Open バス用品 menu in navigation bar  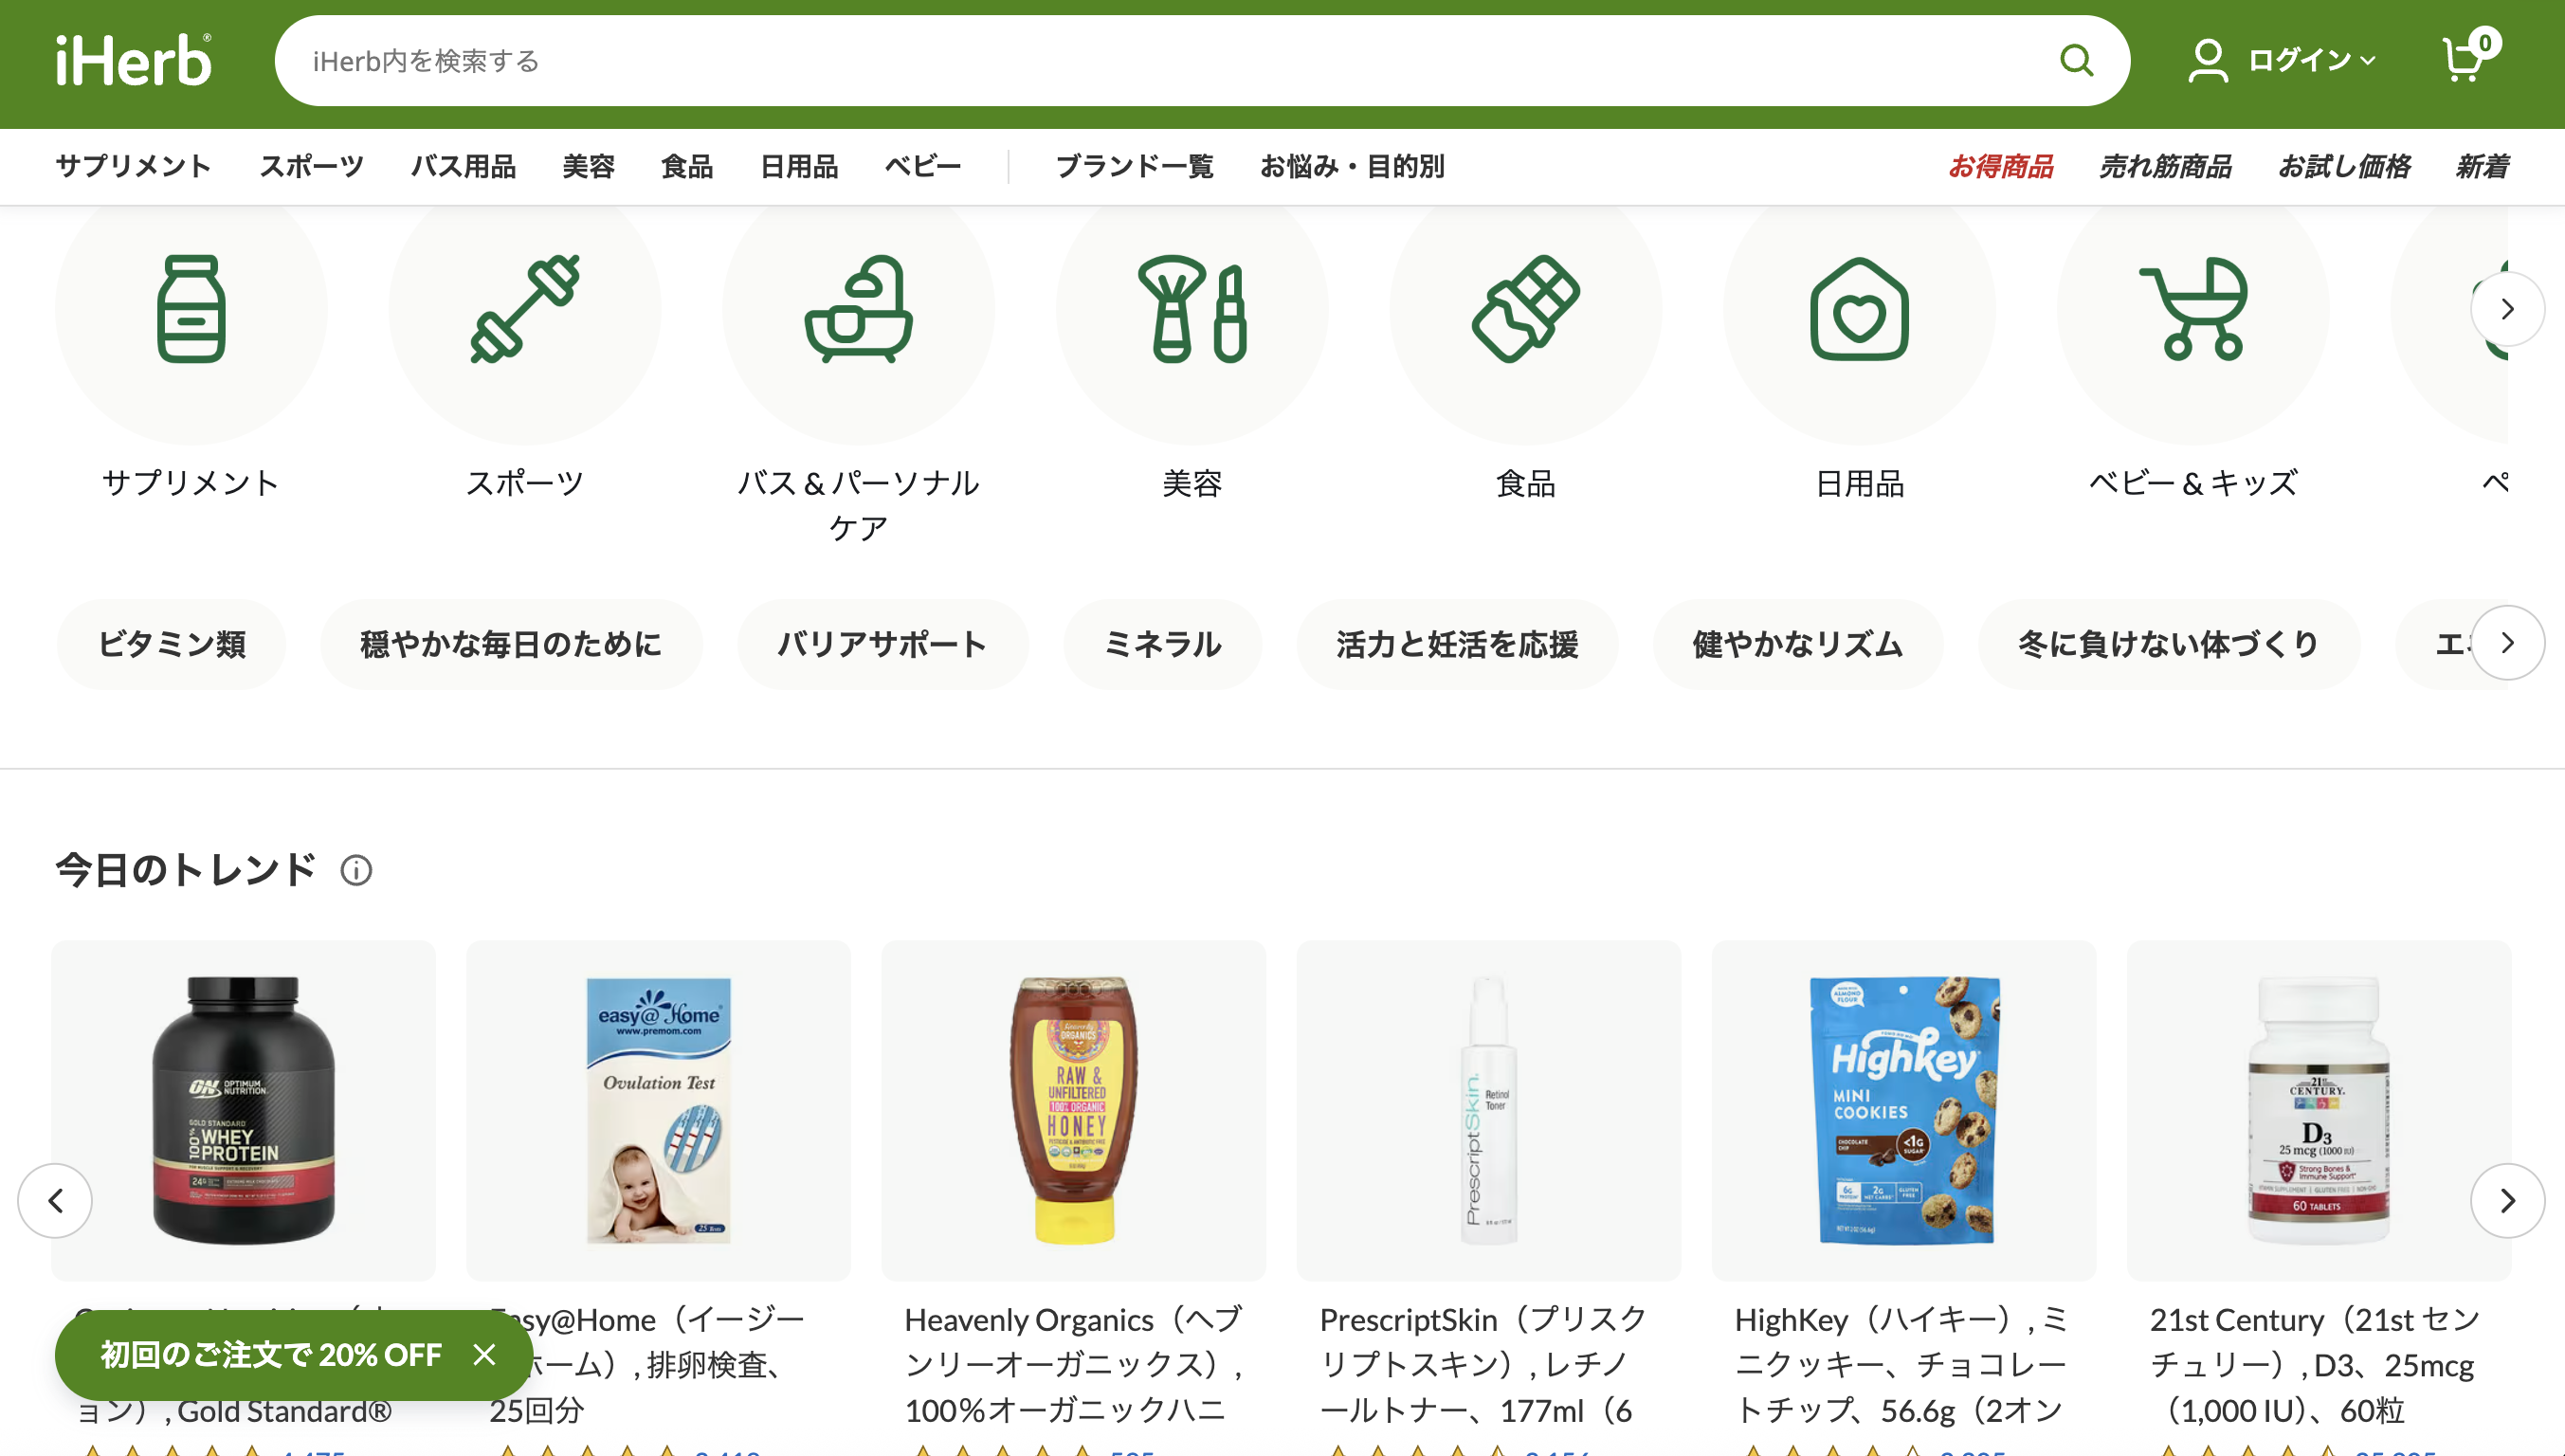click(x=464, y=166)
